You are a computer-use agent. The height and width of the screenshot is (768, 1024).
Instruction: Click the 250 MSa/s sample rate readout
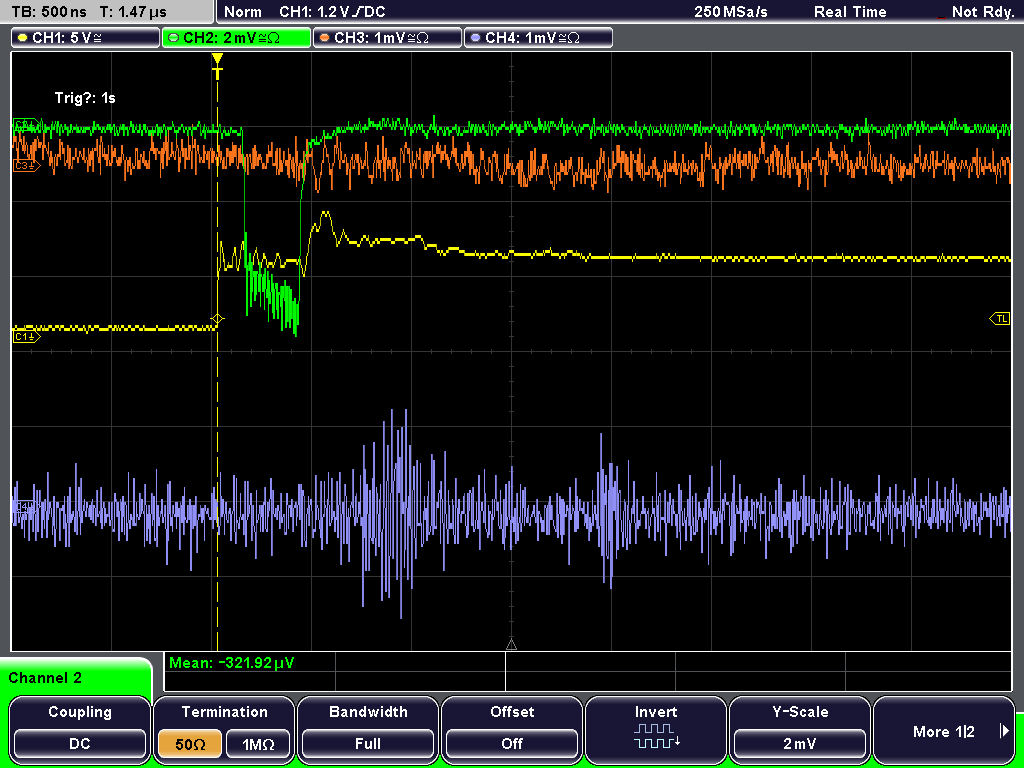click(x=731, y=12)
